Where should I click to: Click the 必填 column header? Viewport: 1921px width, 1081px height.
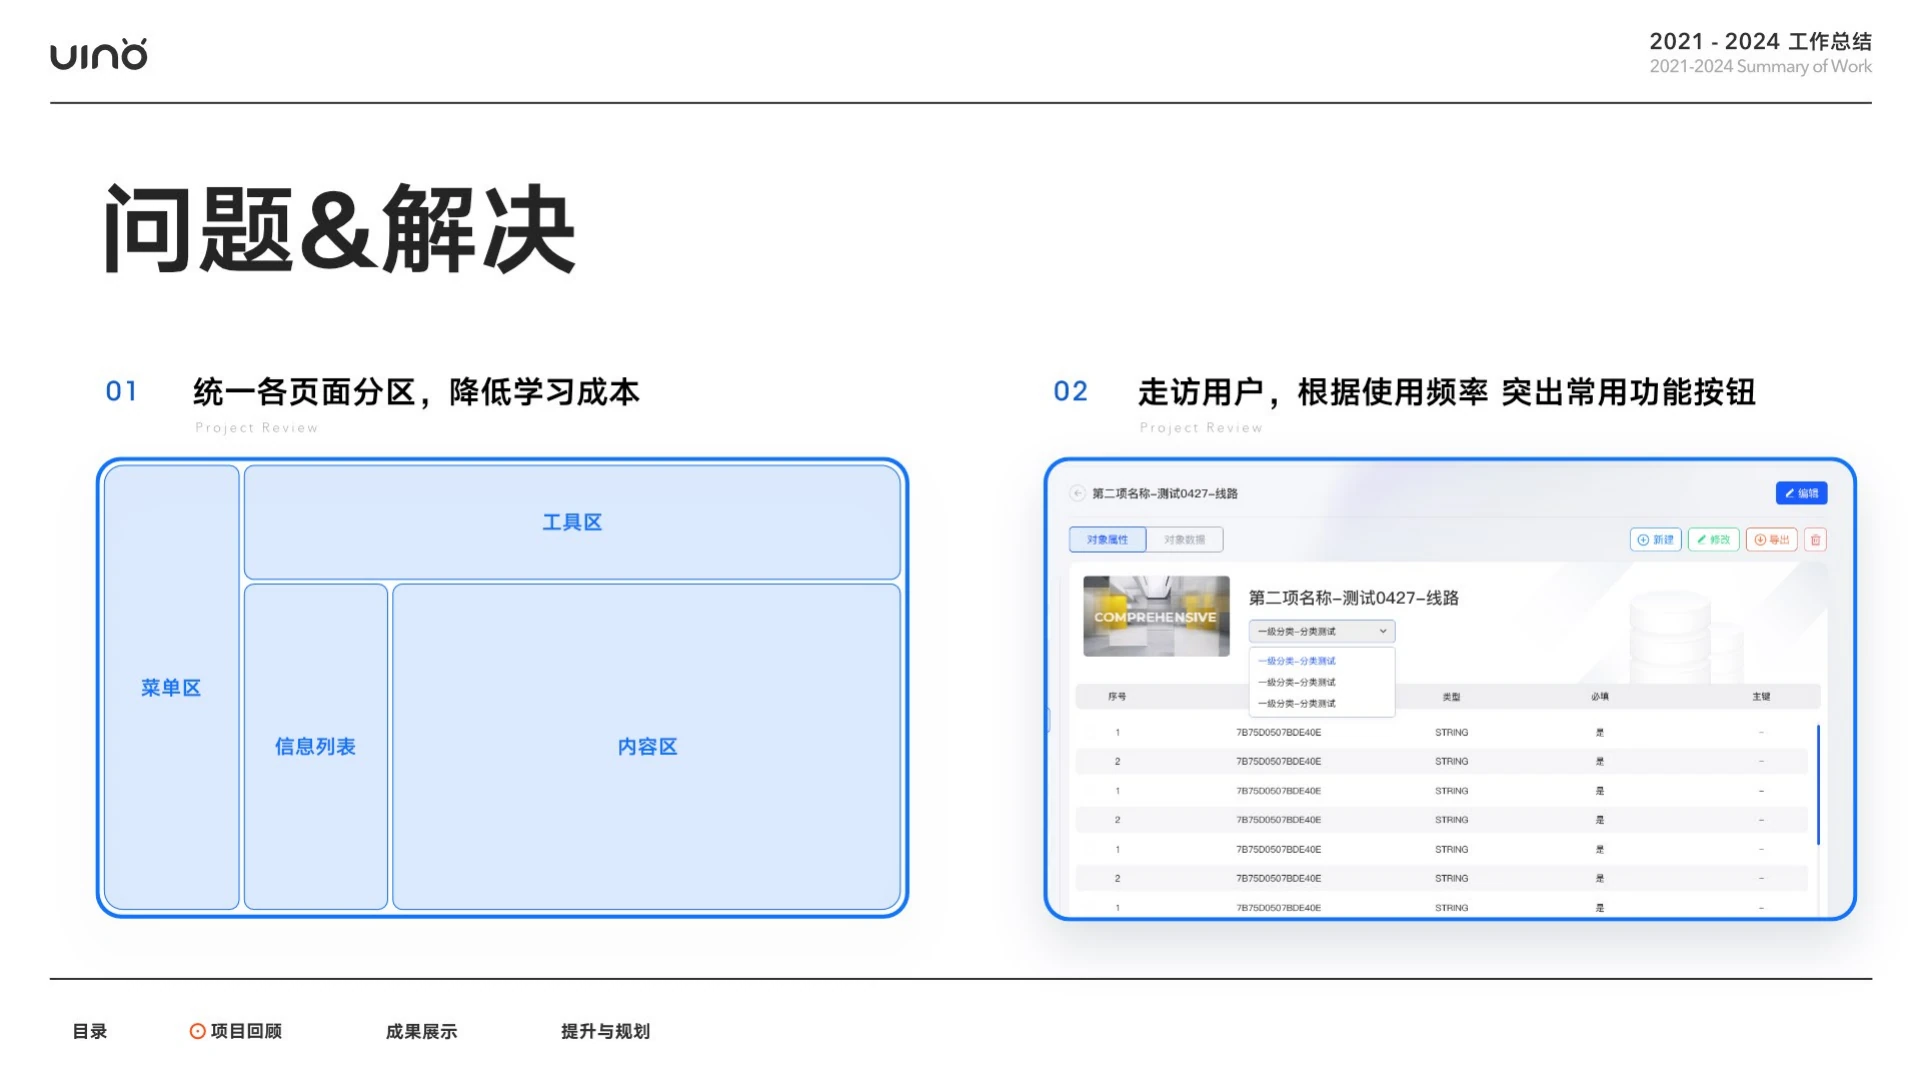click(x=1600, y=697)
